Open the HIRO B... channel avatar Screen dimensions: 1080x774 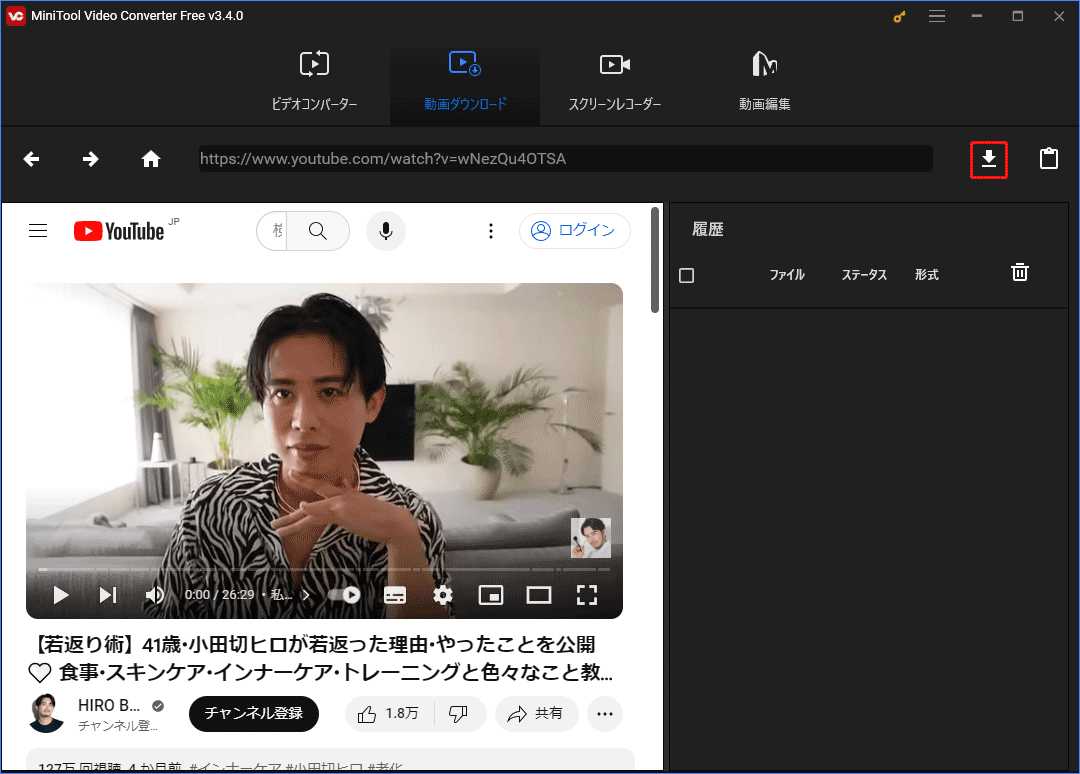tap(46, 713)
